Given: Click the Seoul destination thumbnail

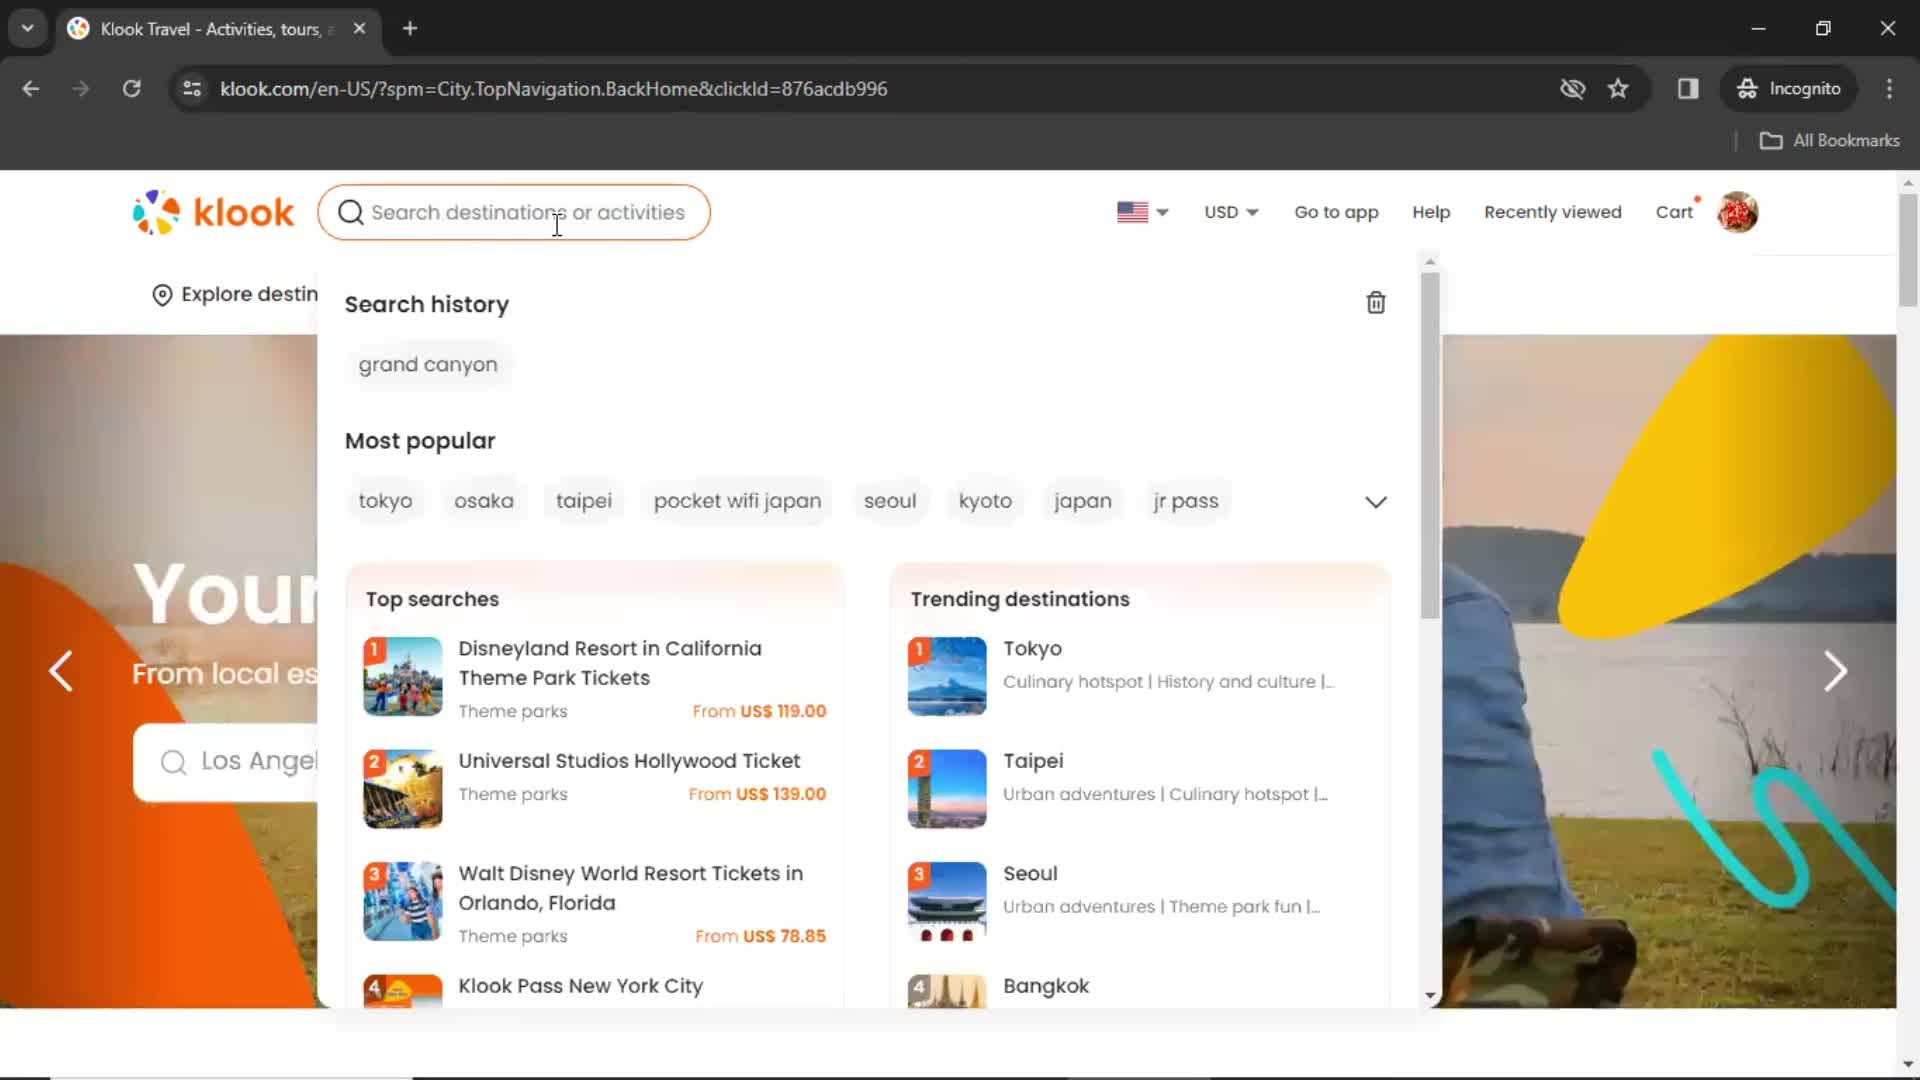Looking at the screenshot, I should click(947, 902).
